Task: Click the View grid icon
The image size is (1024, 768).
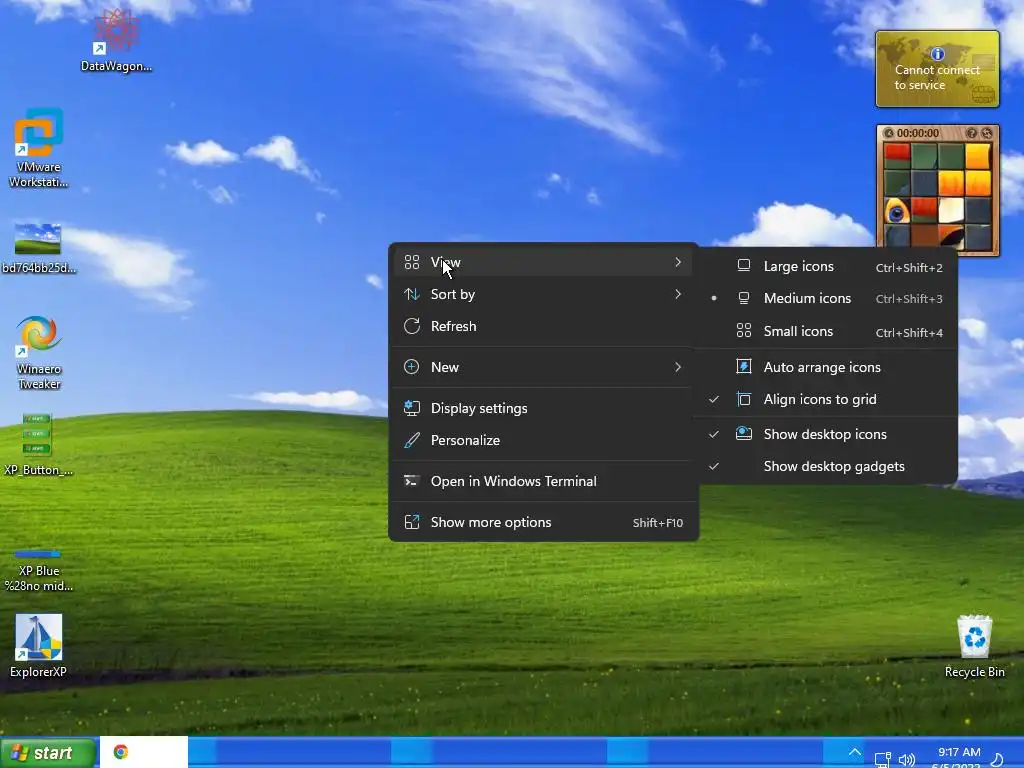Action: (411, 262)
